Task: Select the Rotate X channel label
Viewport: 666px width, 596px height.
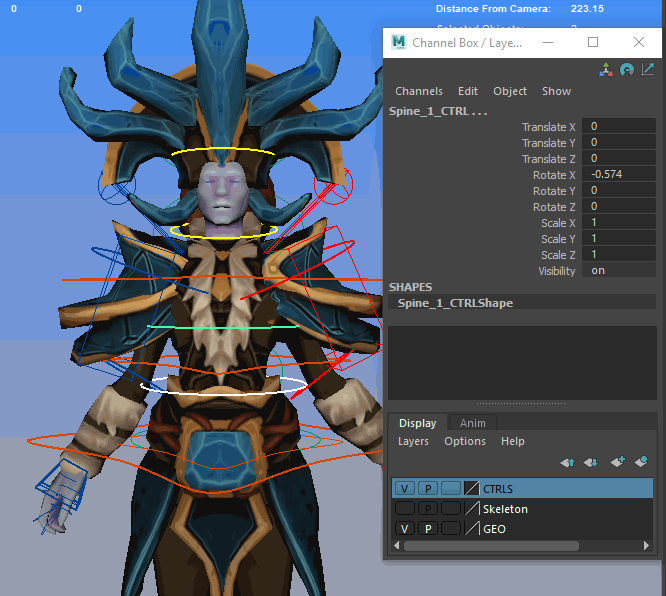Action: coord(554,175)
